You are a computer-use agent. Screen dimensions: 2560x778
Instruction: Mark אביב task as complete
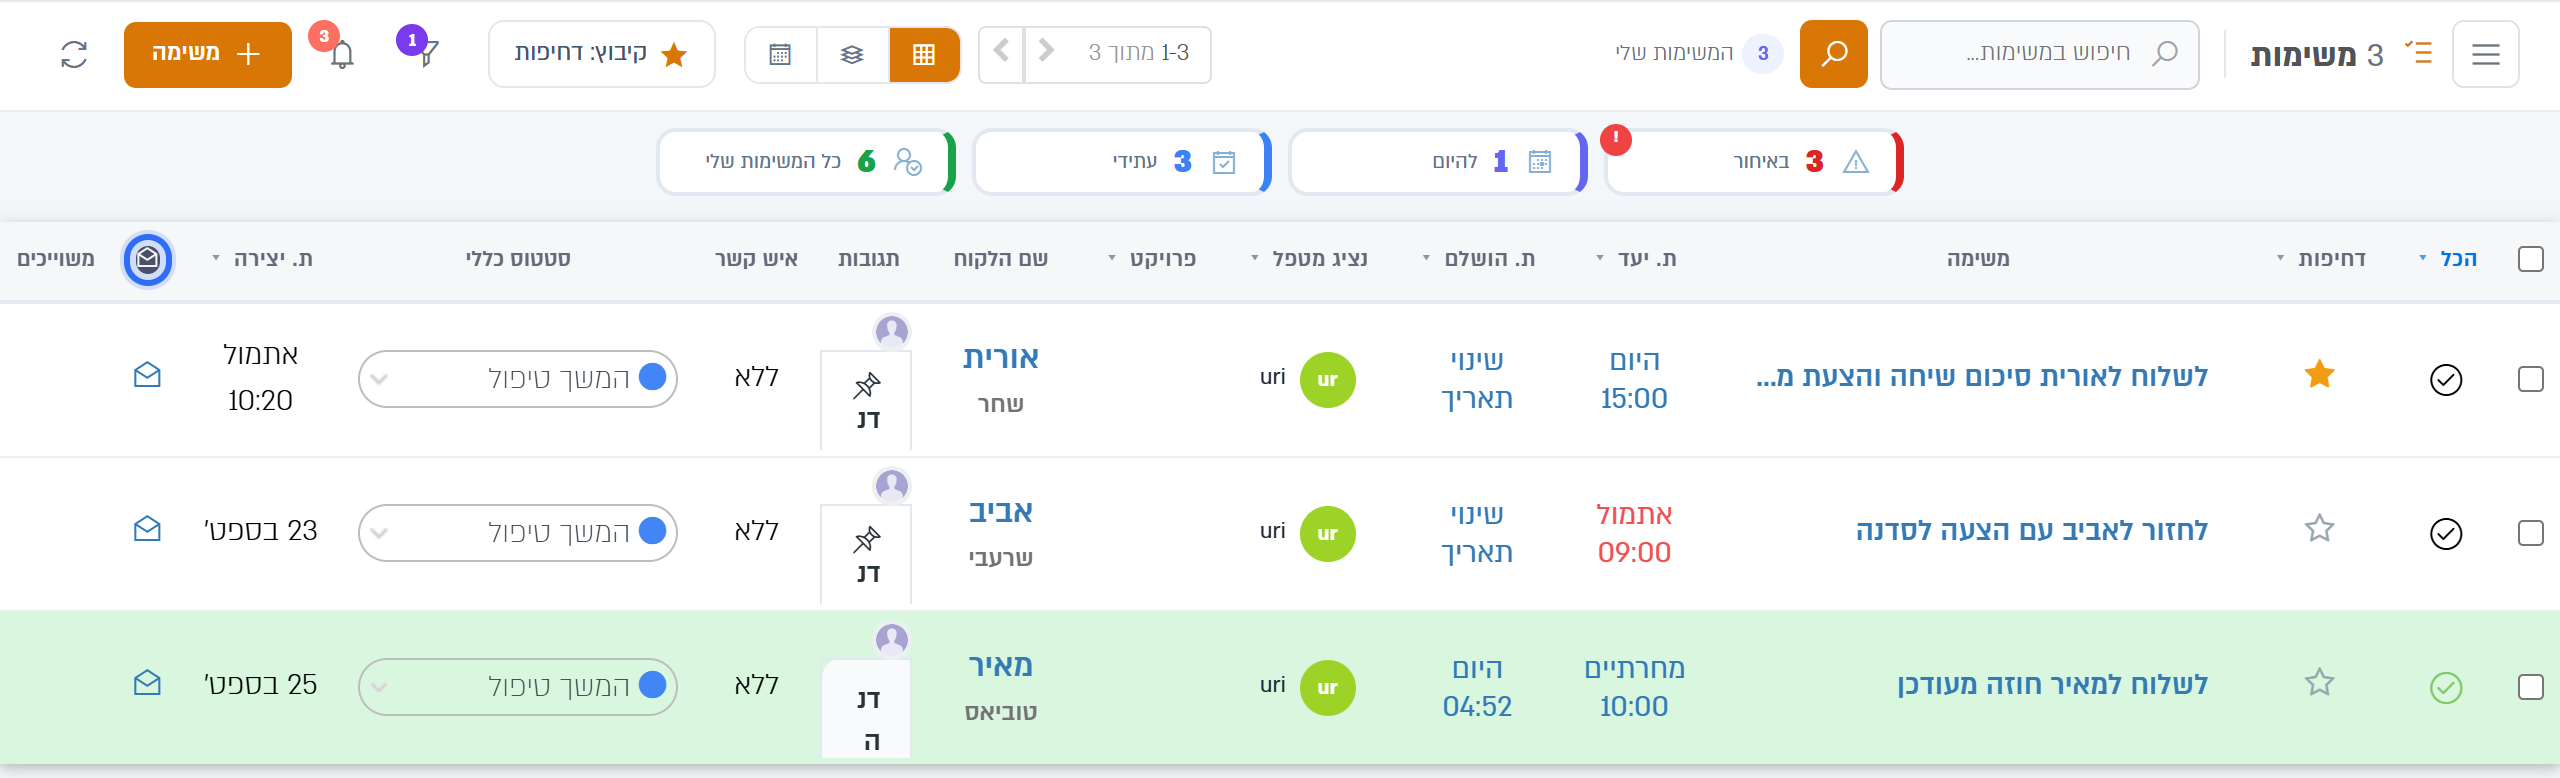(x=2446, y=534)
